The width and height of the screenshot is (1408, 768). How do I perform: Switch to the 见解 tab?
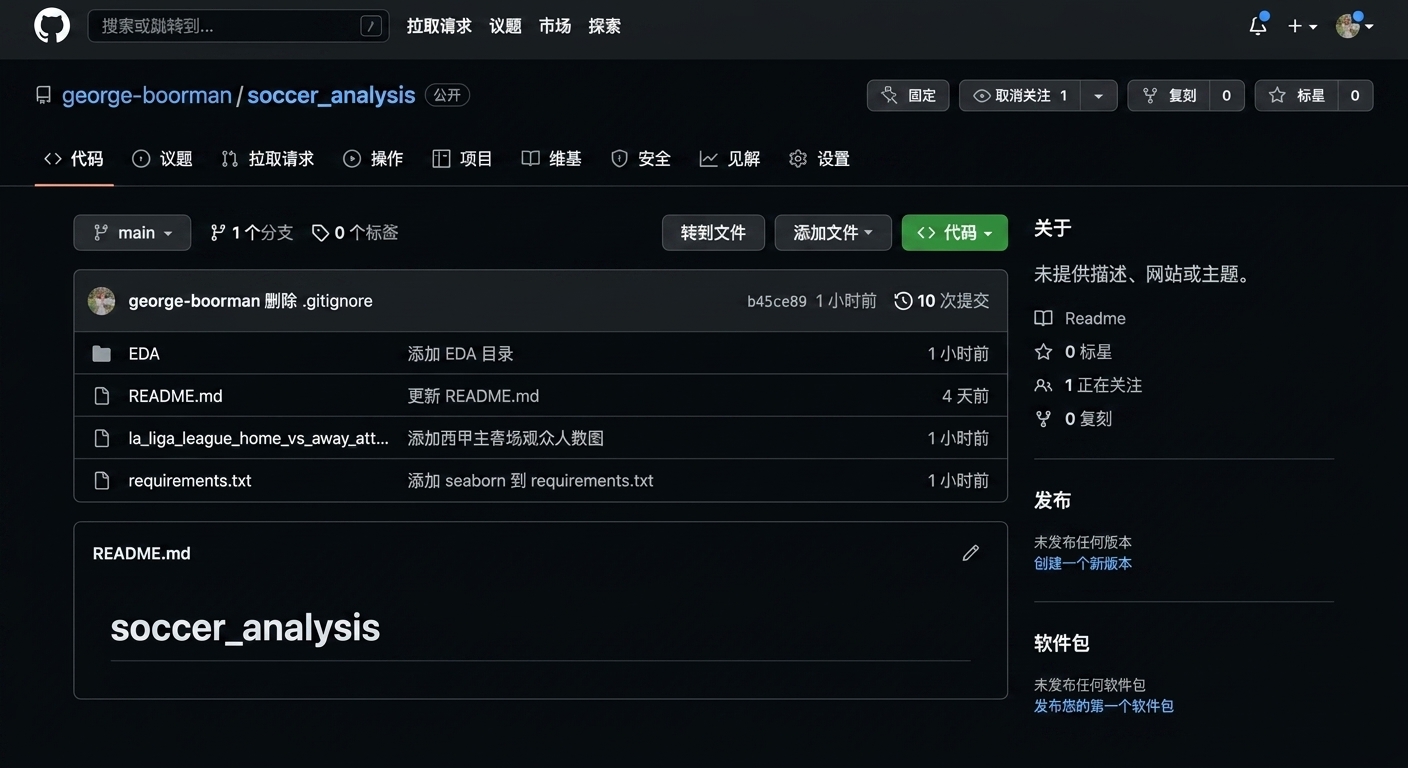click(730, 158)
